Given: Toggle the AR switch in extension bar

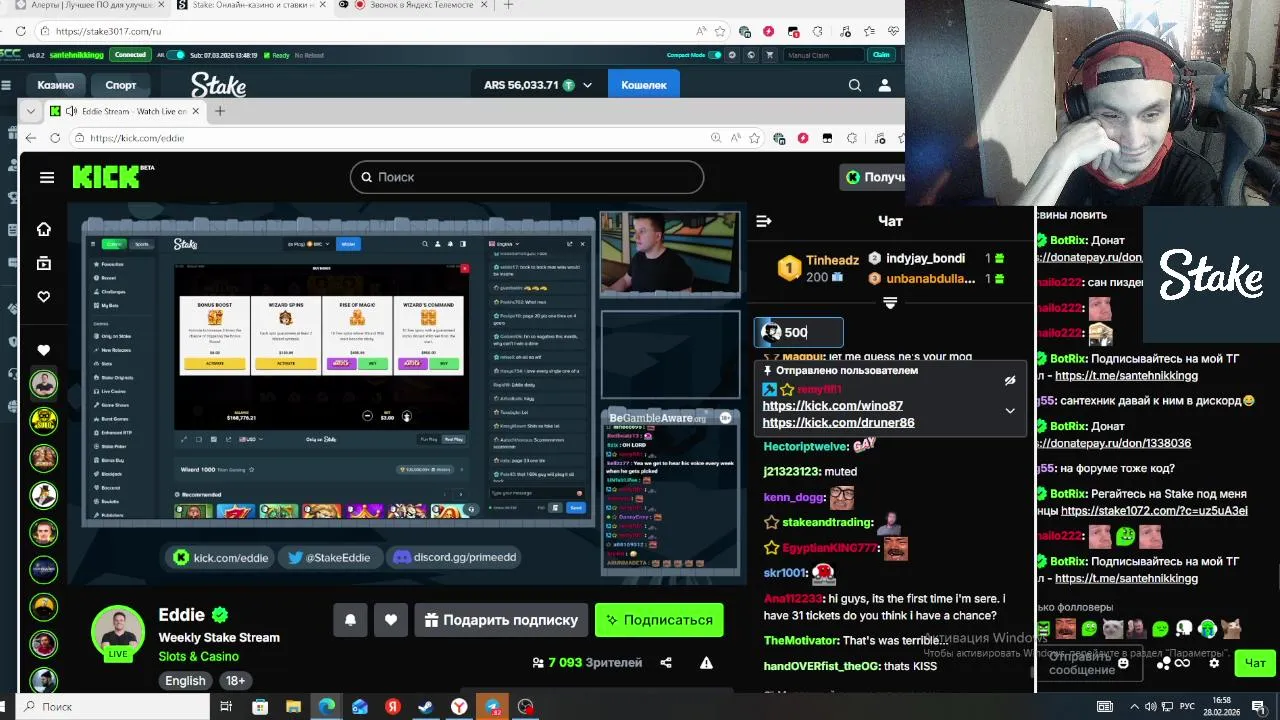Looking at the screenshot, I should pos(176,55).
